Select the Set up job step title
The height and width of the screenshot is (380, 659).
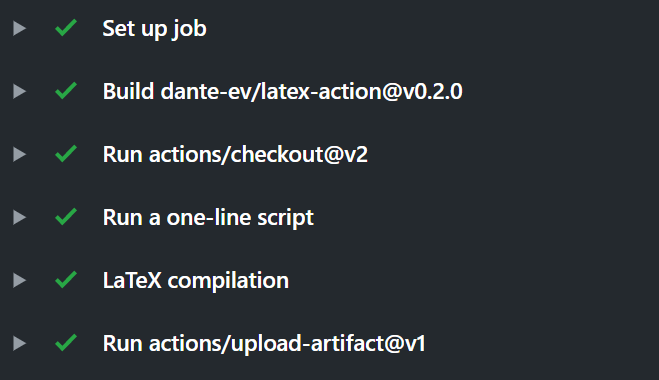[x=155, y=29]
